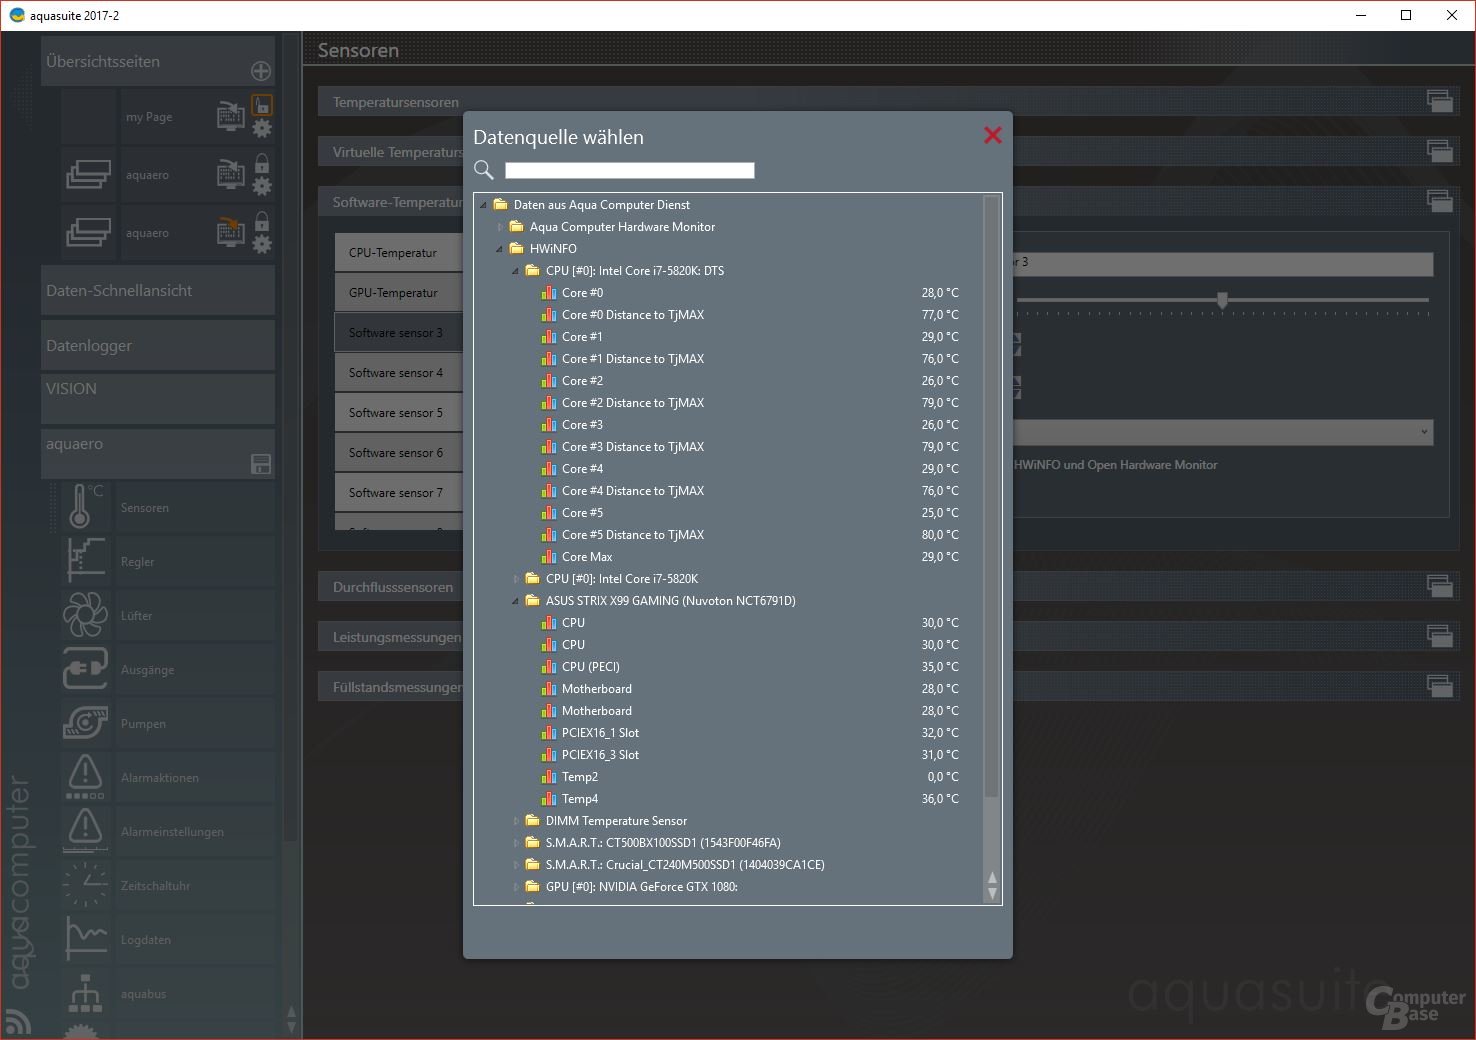1476x1040 pixels.
Task: Open the Datenlogger section
Action: (158, 345)
